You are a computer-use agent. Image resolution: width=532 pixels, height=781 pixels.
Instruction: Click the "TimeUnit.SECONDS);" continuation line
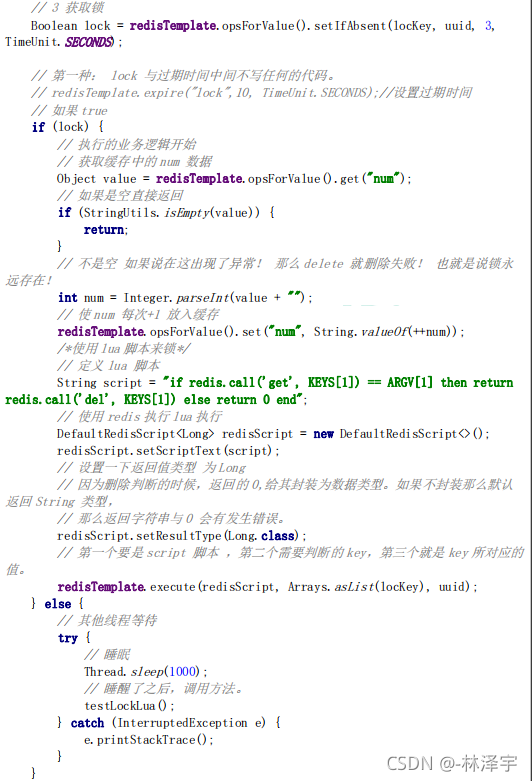coord(63,42)
